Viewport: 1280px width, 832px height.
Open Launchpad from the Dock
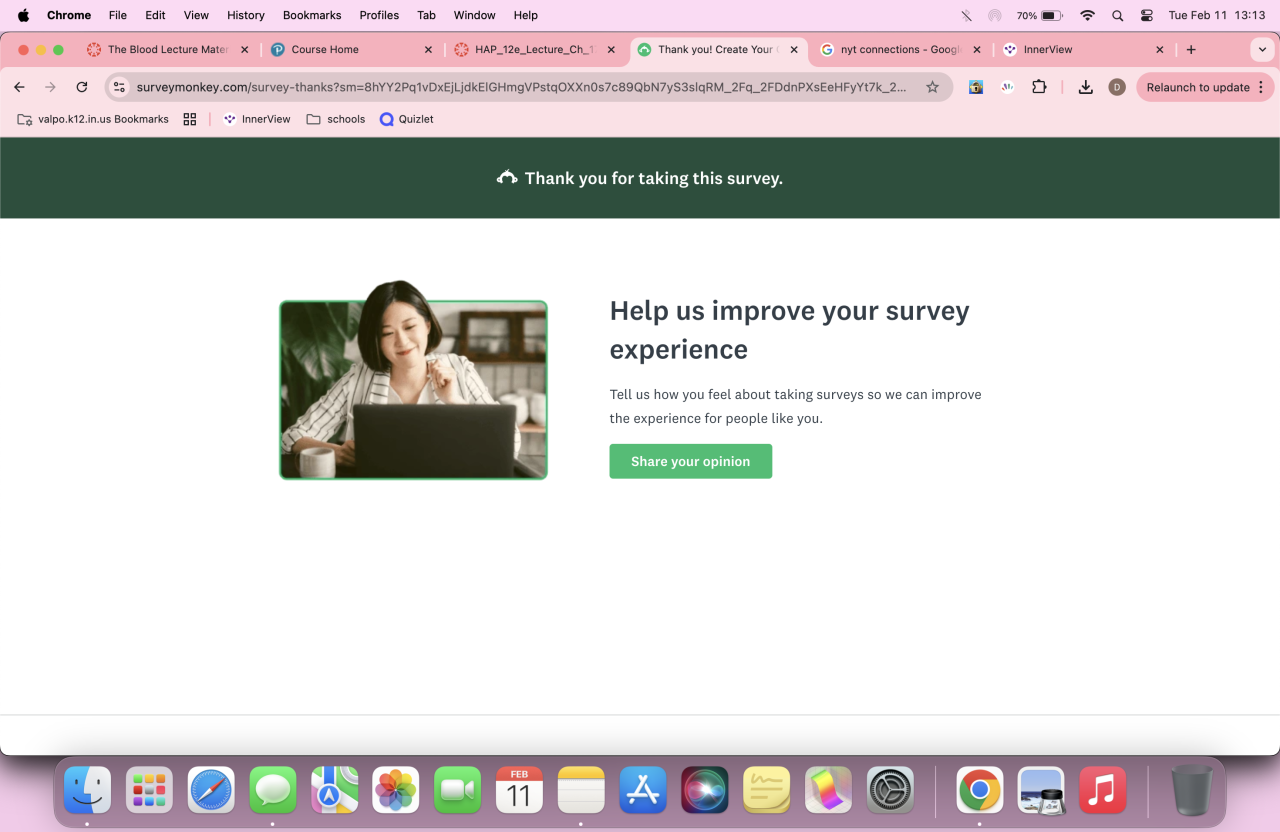click(149, 791)
